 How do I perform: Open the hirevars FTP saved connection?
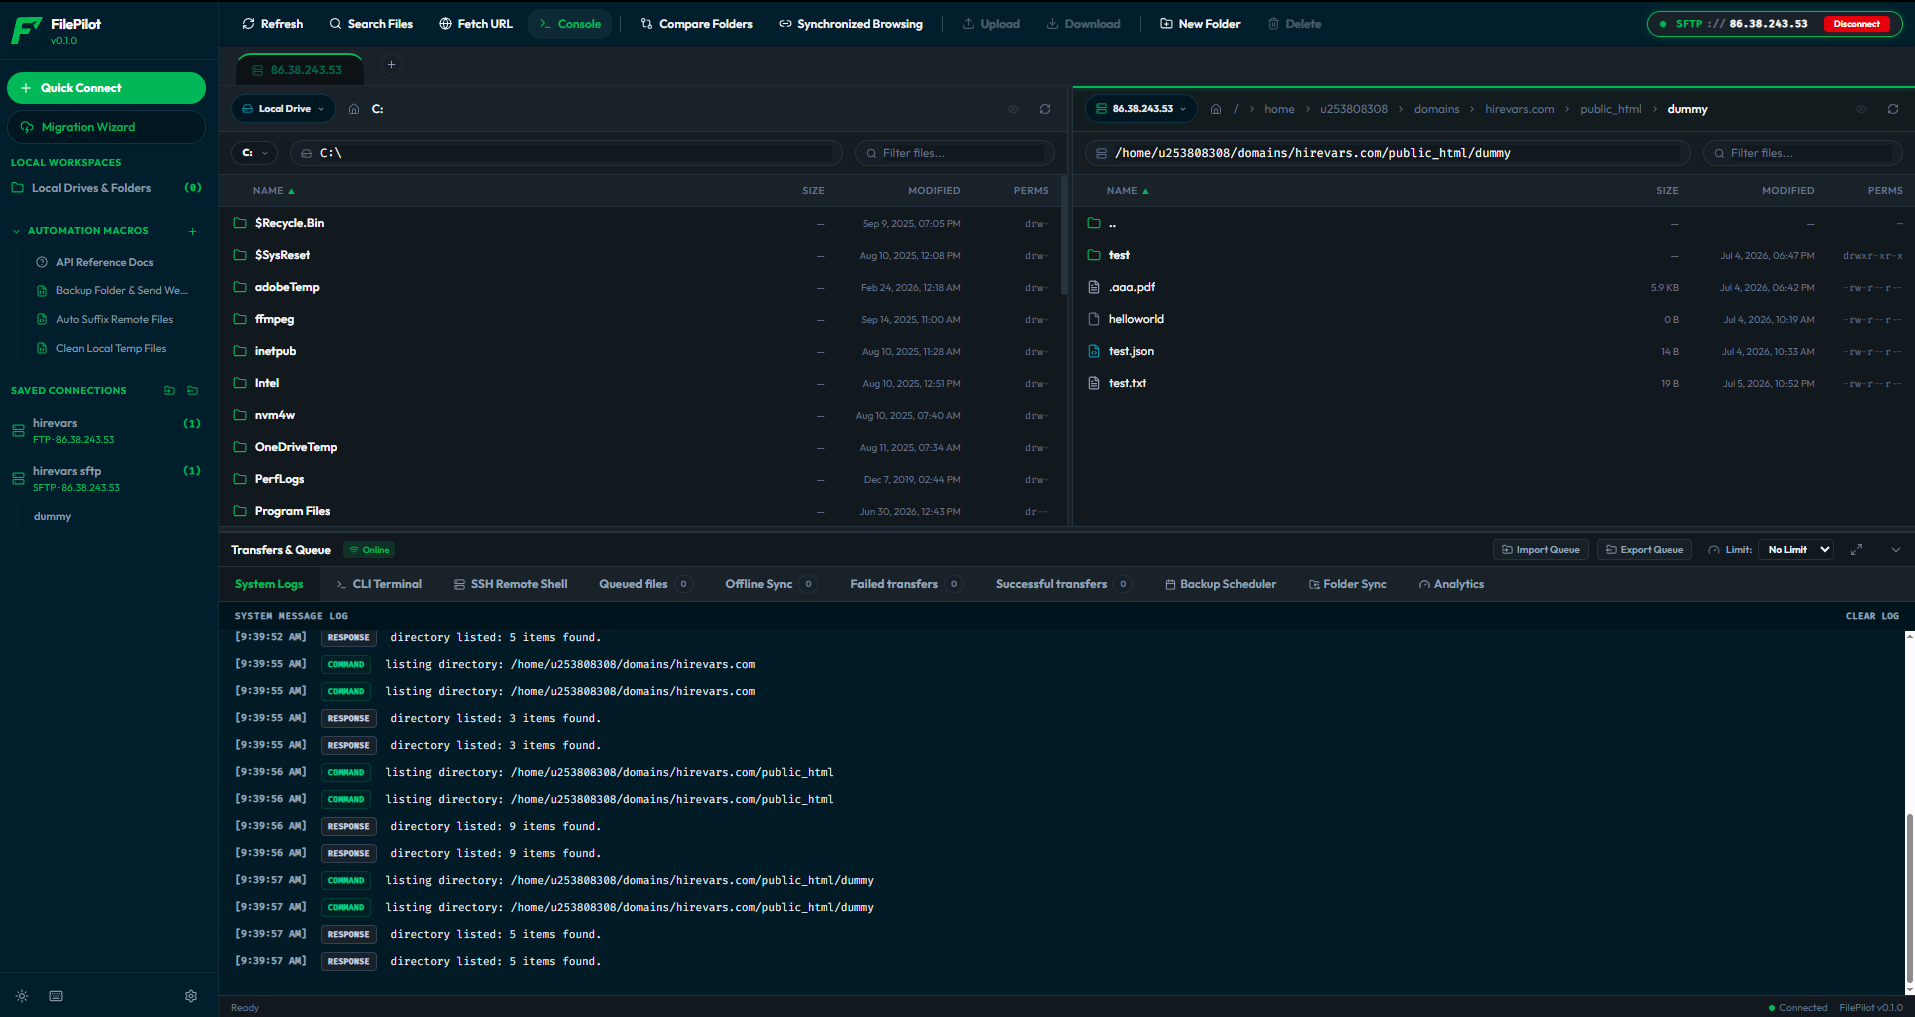(x=106, y=431)
